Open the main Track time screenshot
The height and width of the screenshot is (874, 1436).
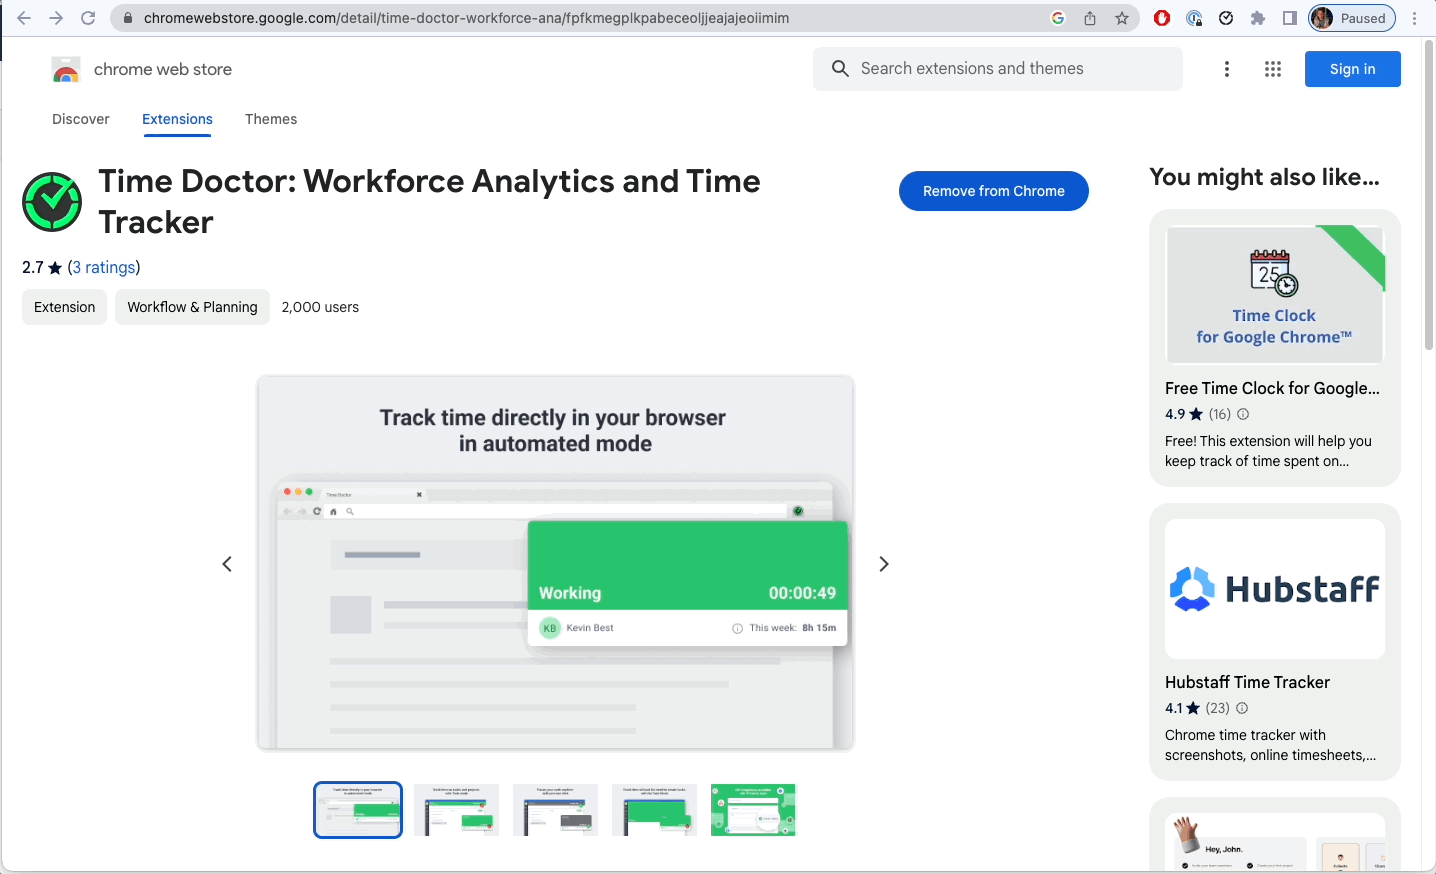(x=555, y=563)
